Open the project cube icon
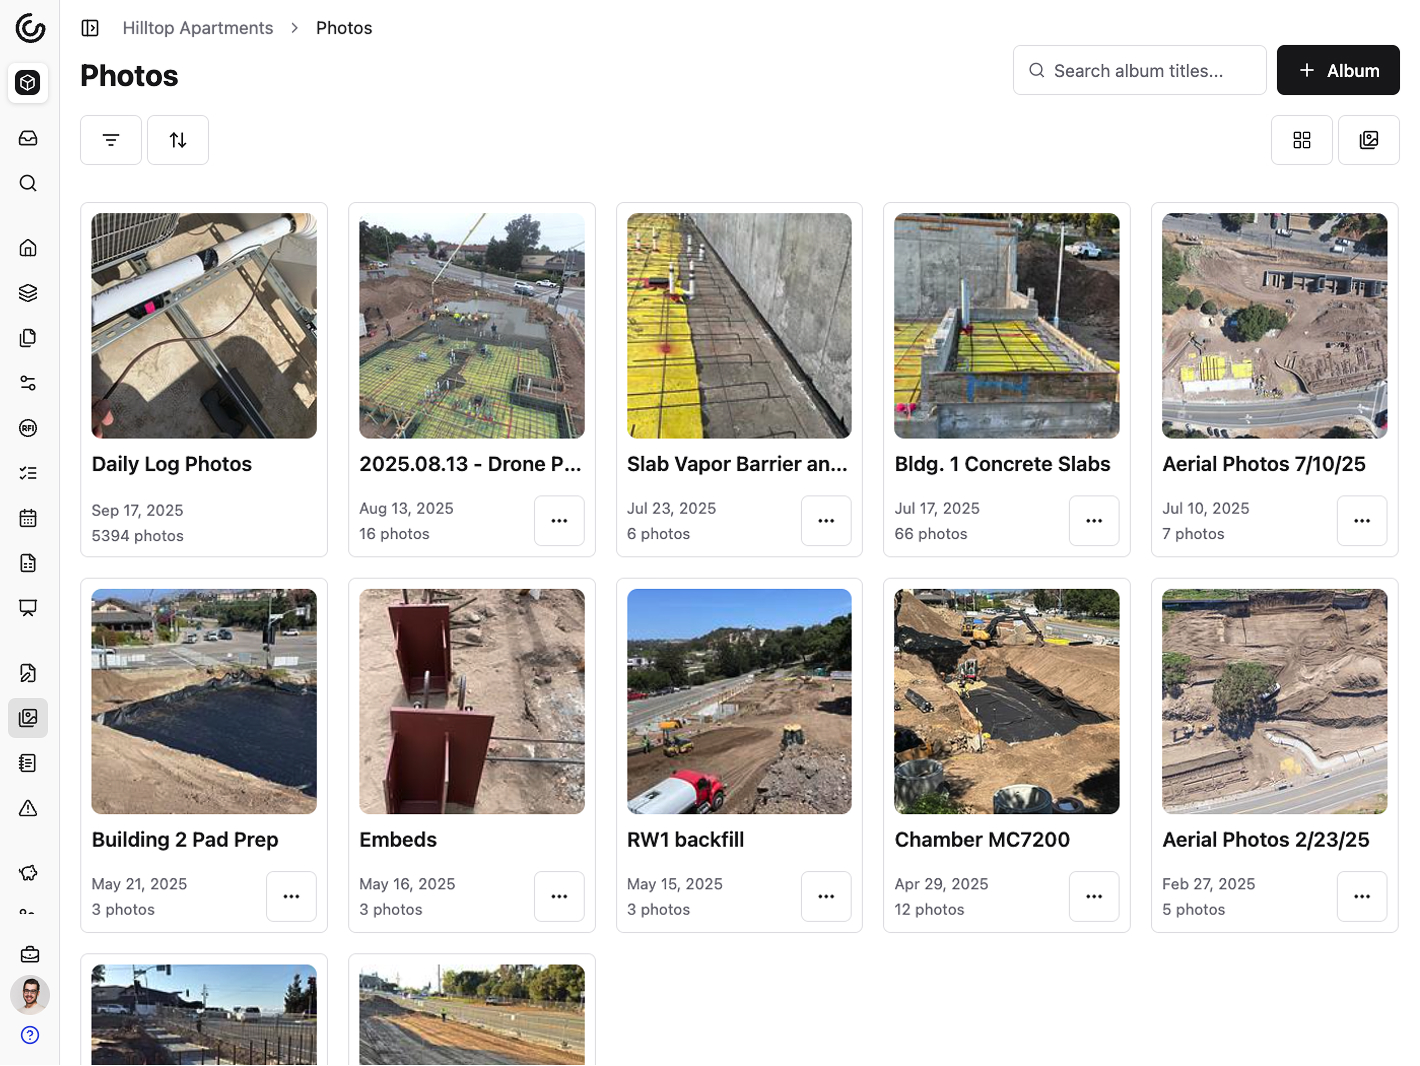The height and width of the screenshot is (1066, 1420). click(28, 83)
